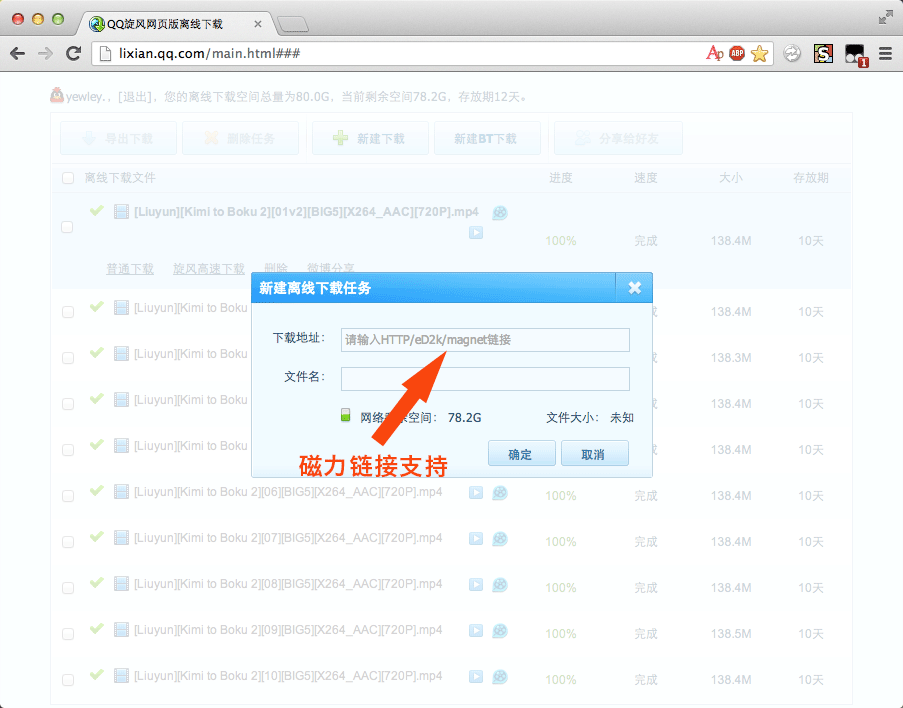Focus the file name input field
Screen dimensions: 903x708
485,379
